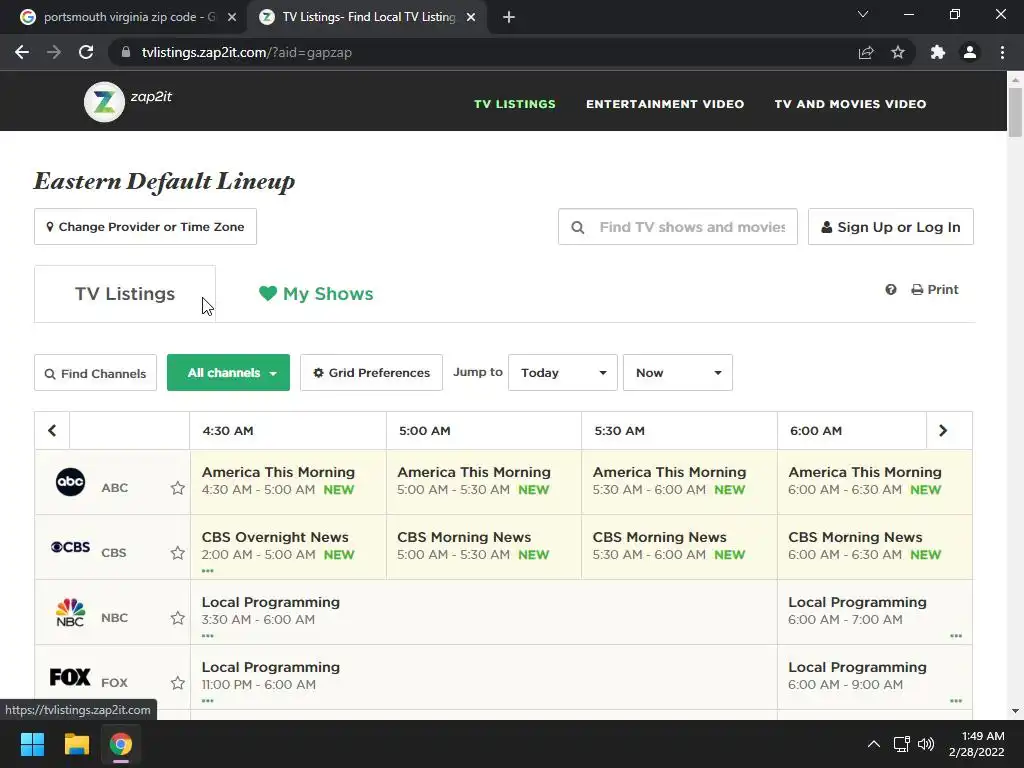The image size is (1024, 768).
Task: Click the zap2it logo icon
Action: click(104, 102)
